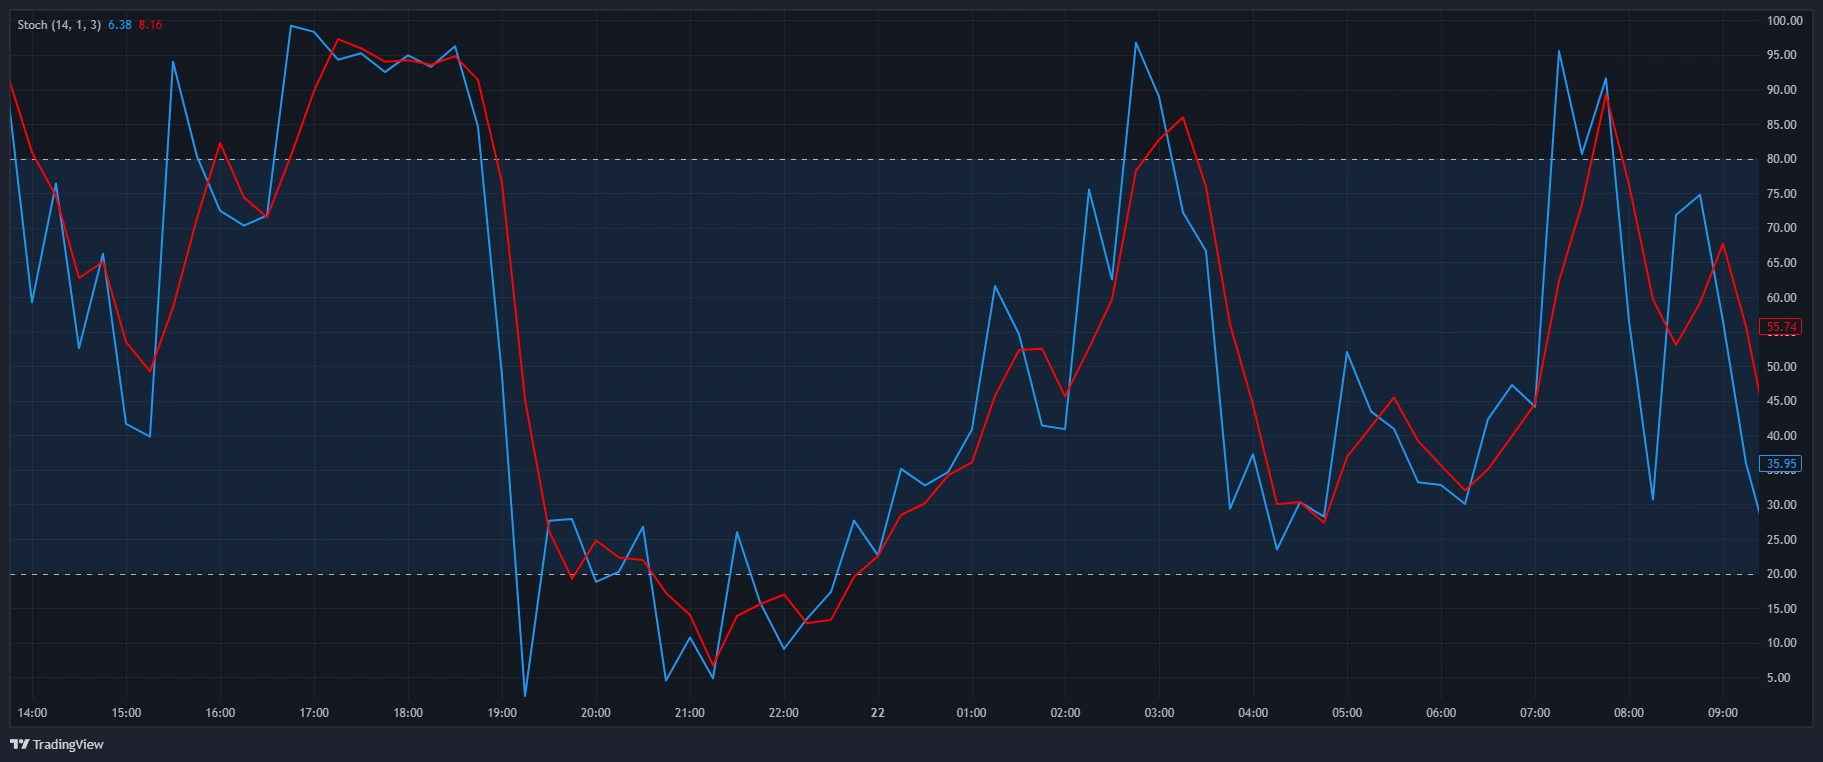Image resolution: width=1823 pixels, height=762 pixels.
Task: Click the 07:00 time axis label
Action: pos(1535,713)
